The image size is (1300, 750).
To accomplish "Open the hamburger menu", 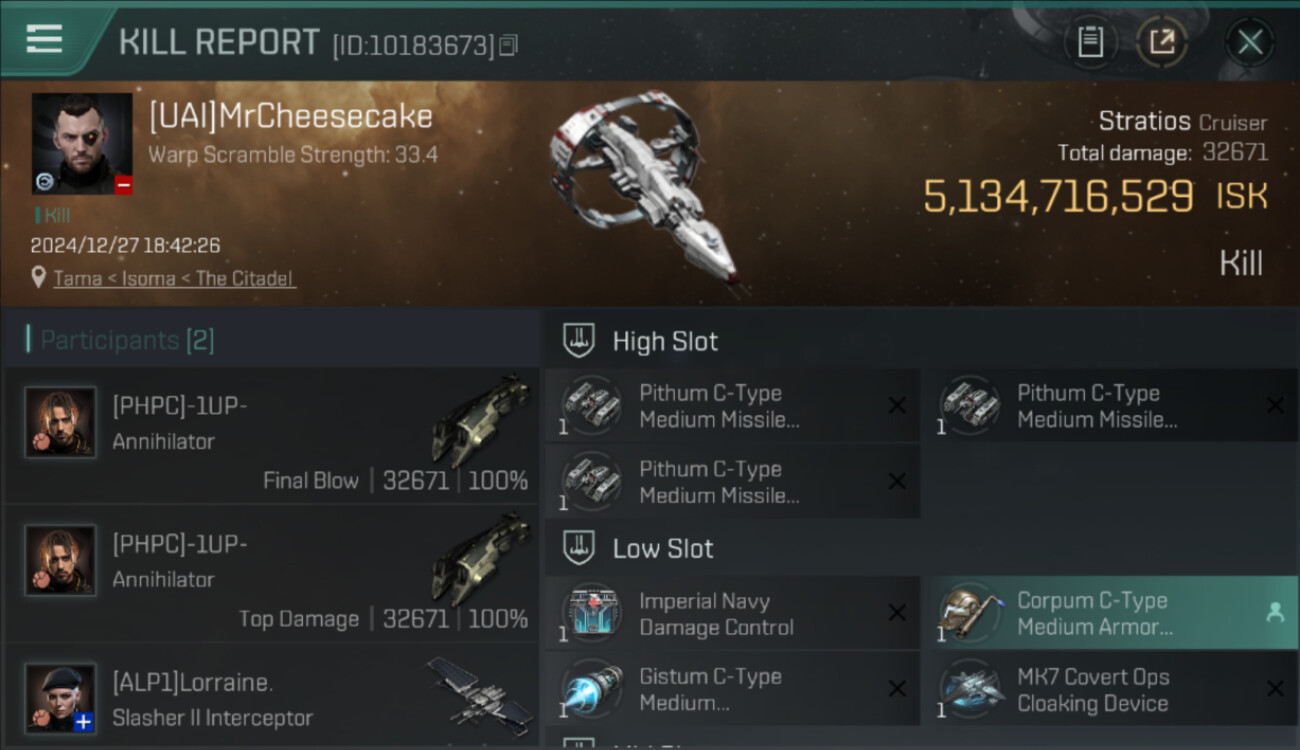I will tap(44, 40).
